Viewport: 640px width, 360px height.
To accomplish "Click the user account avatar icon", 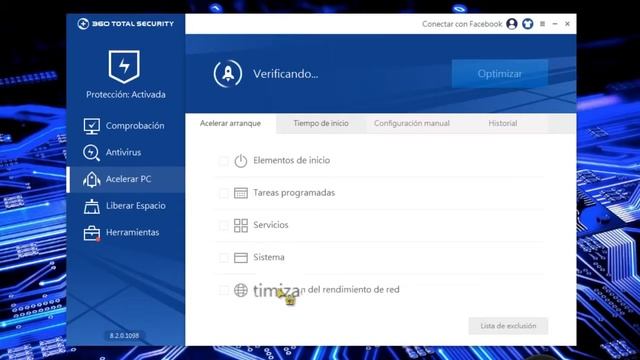I will 512,24.
